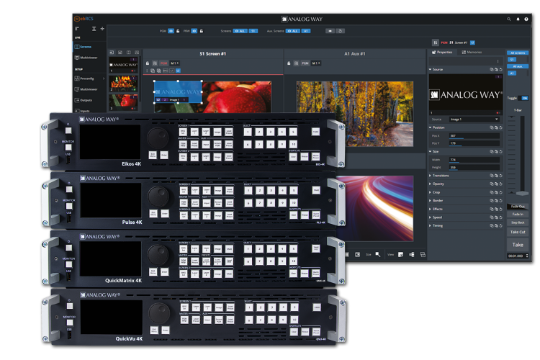The width and height of the screenshot is (540, 360).
Task: Click the four-arrow move icon above the sidebar
Action: coord(102,29)
